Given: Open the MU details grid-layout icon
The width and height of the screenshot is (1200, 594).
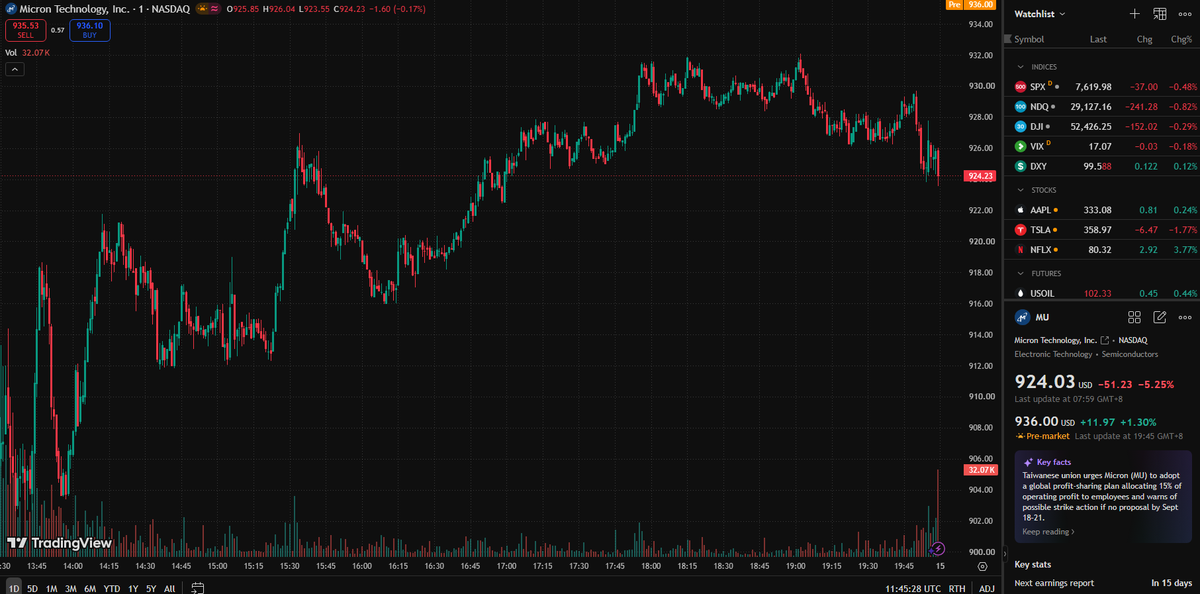Looking at the screenshot, I should 1134,317.
